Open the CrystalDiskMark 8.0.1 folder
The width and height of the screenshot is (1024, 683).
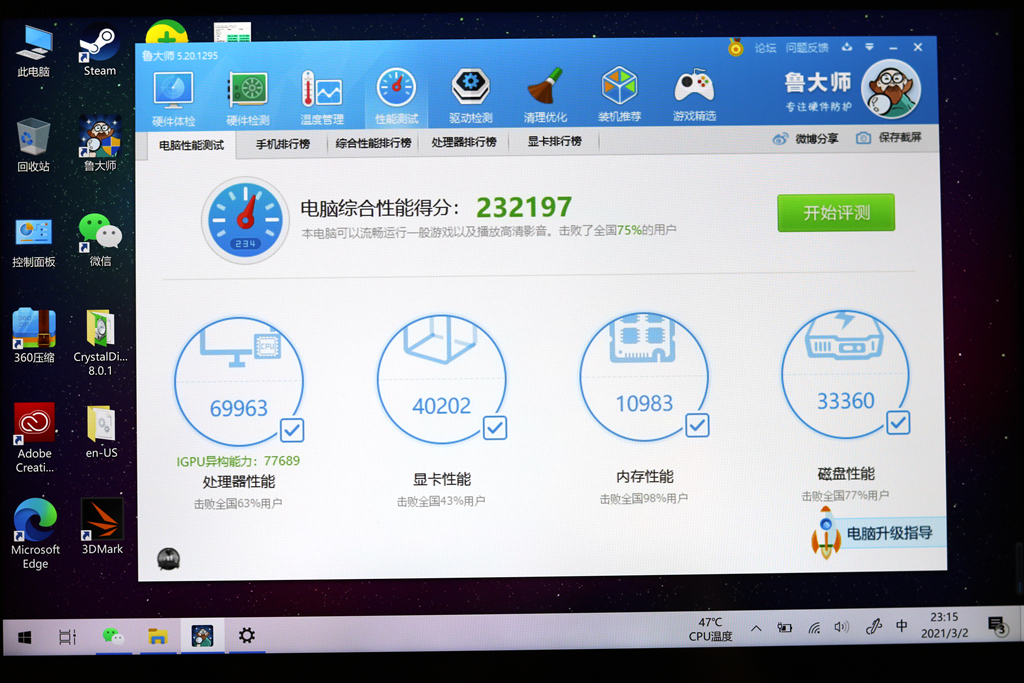click(x=100, y=342)
